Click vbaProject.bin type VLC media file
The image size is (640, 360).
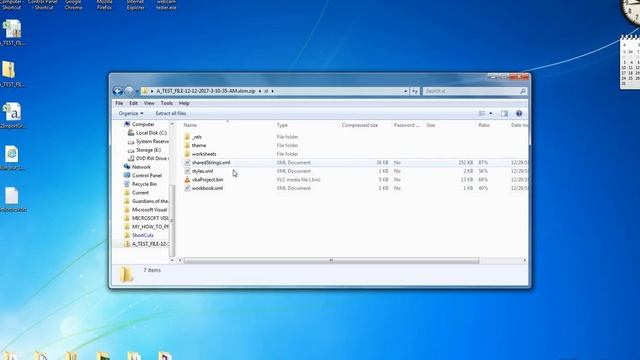[298, 180]
